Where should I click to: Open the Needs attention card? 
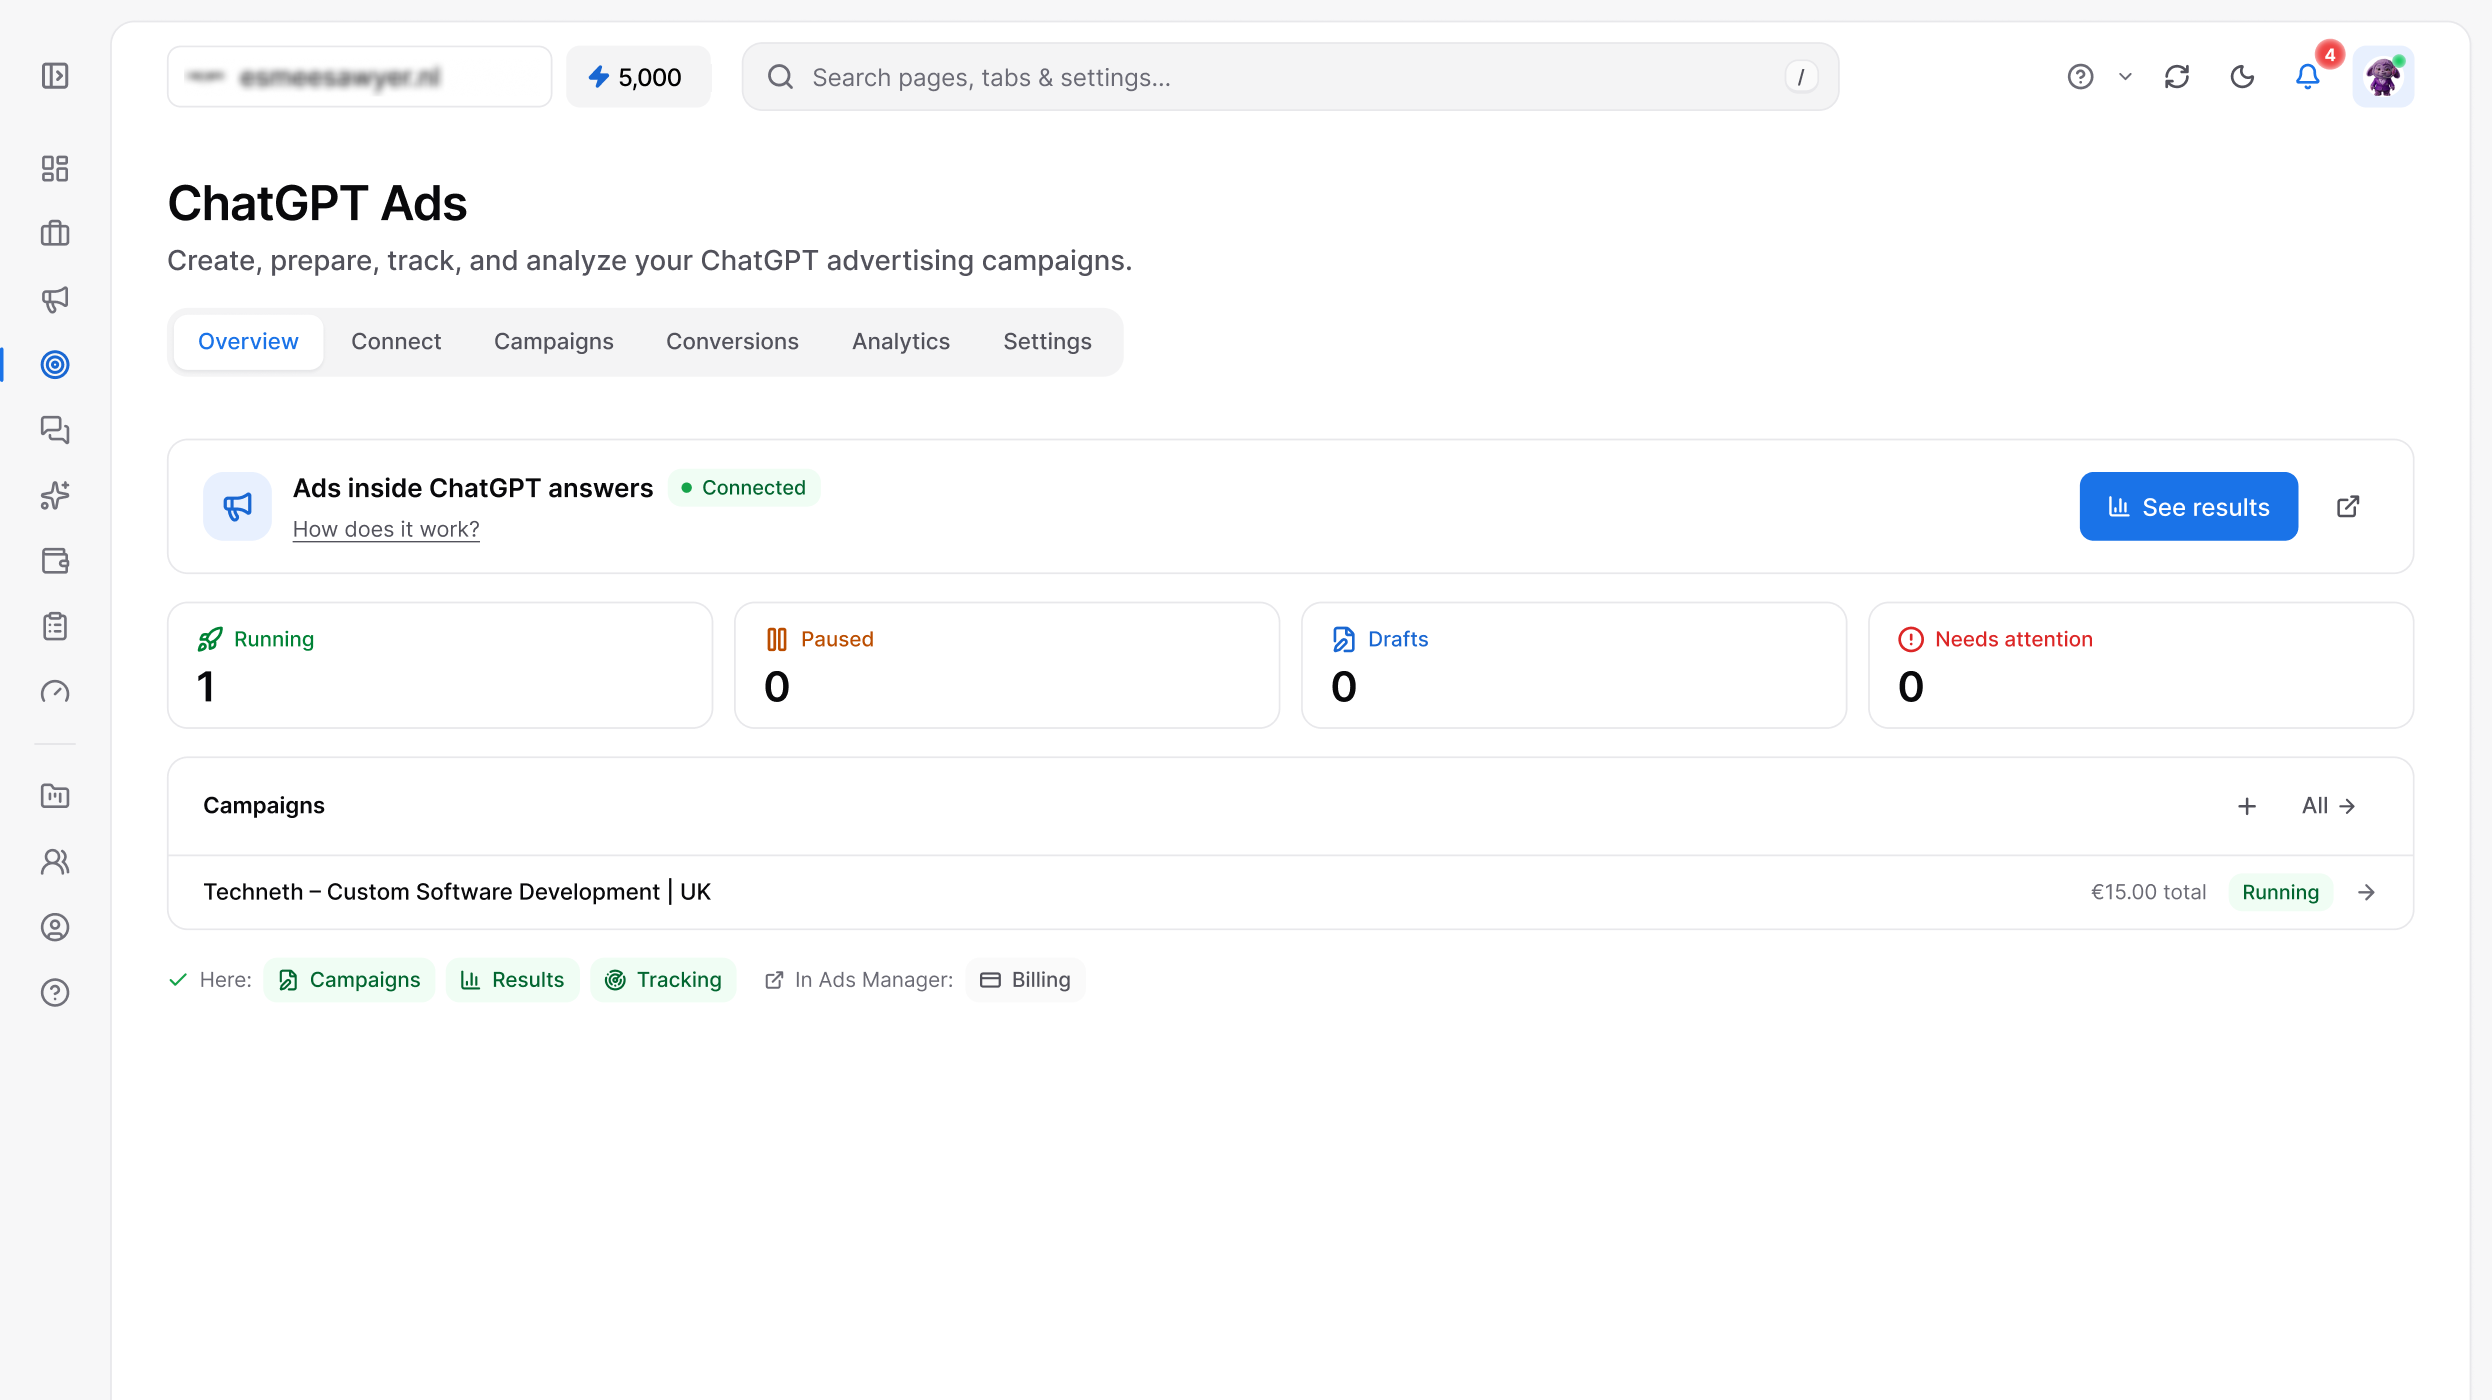(2141, 665)
